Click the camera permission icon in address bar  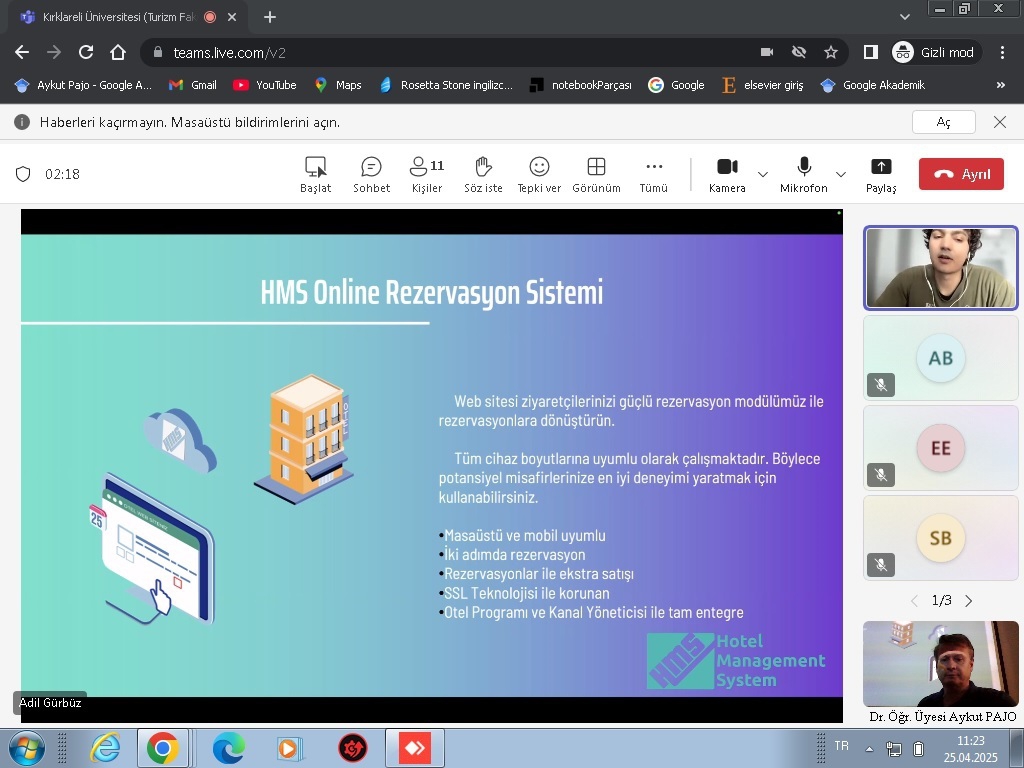pos(767,52)
